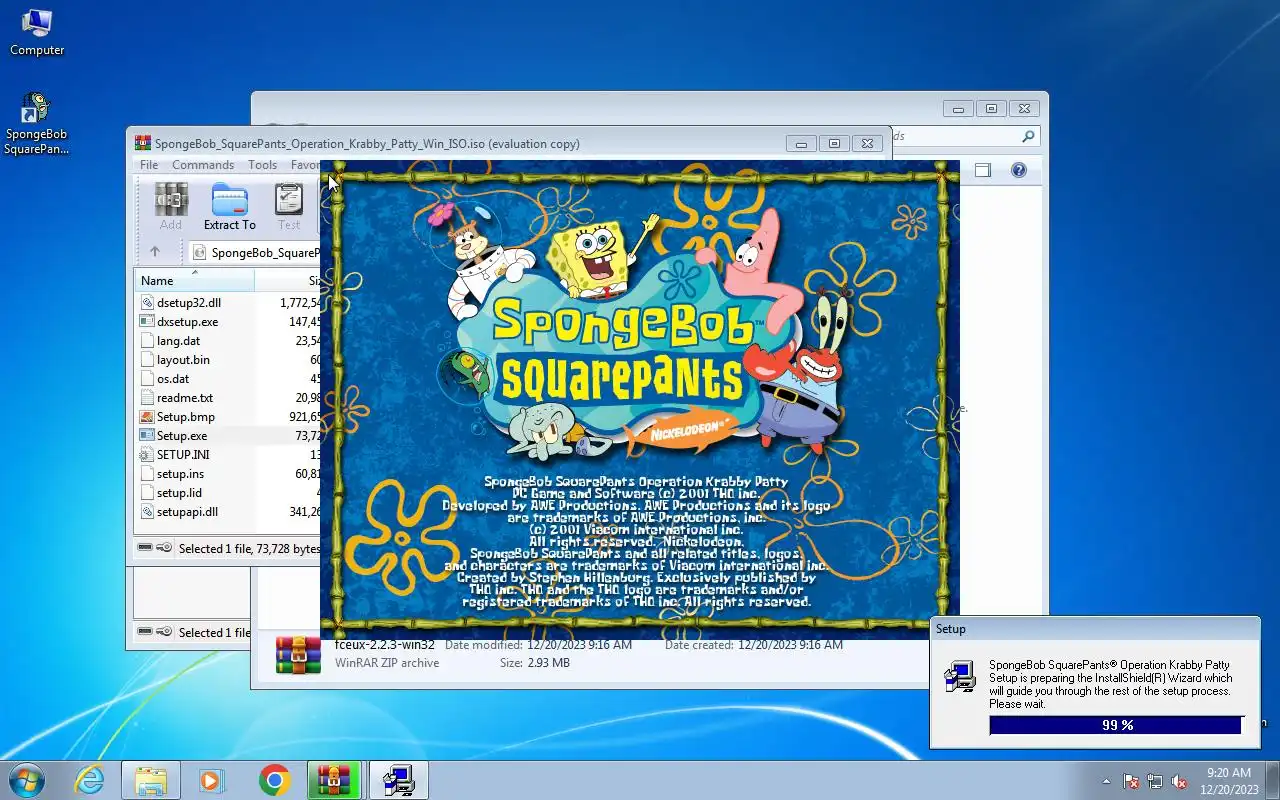This screenshot has height=800, width=1280.
Task: Launch Google Chrome from the taskbar
Action: coord(274,780)
